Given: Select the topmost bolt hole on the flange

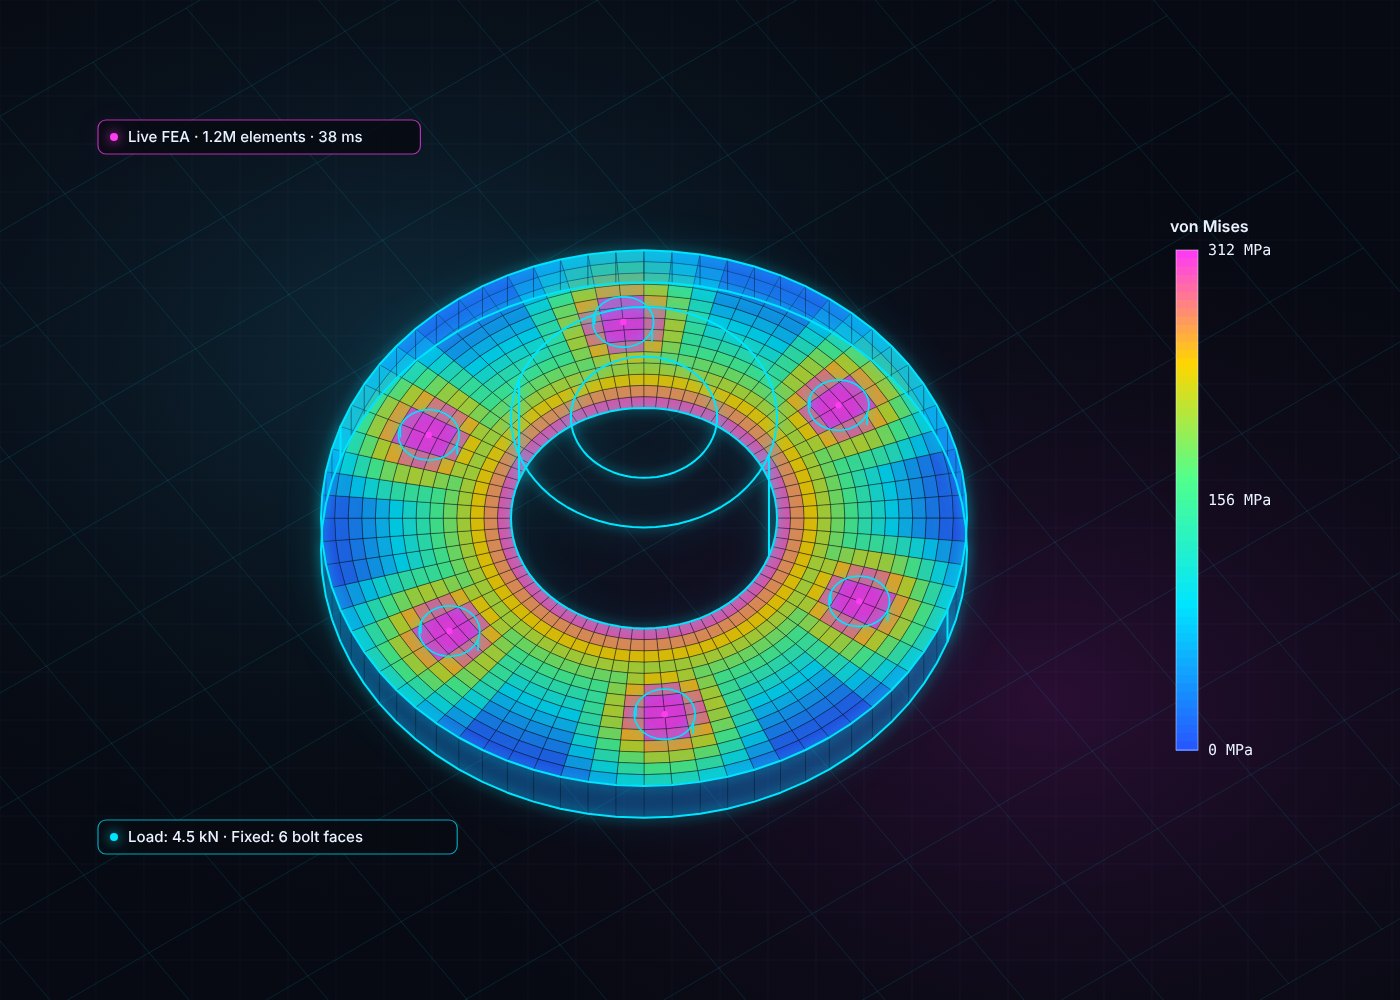Looking at the screenshot, I should [x=623, y=323].
